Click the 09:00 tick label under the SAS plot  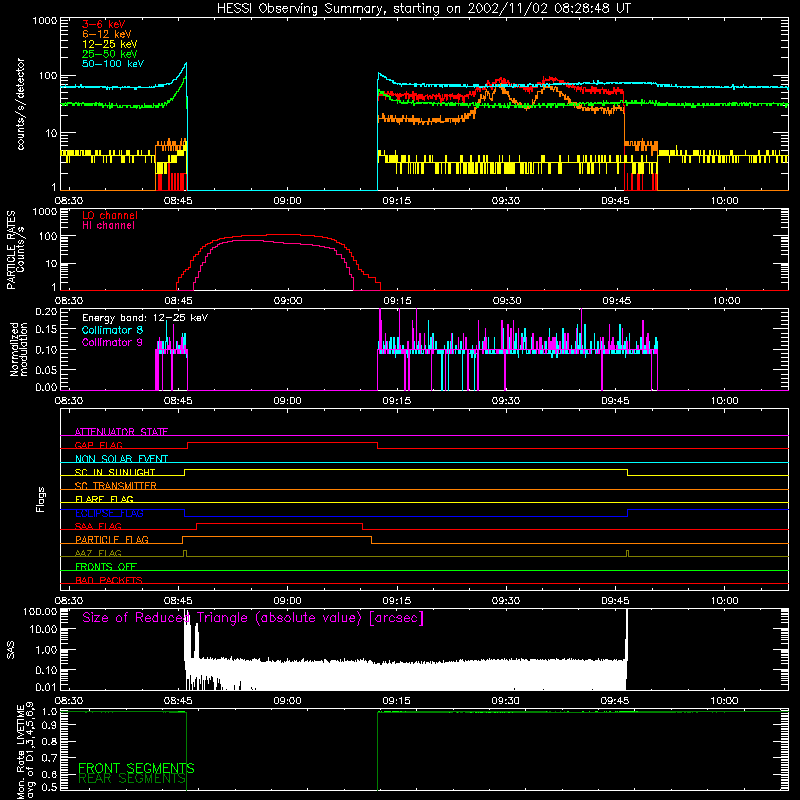287,701
